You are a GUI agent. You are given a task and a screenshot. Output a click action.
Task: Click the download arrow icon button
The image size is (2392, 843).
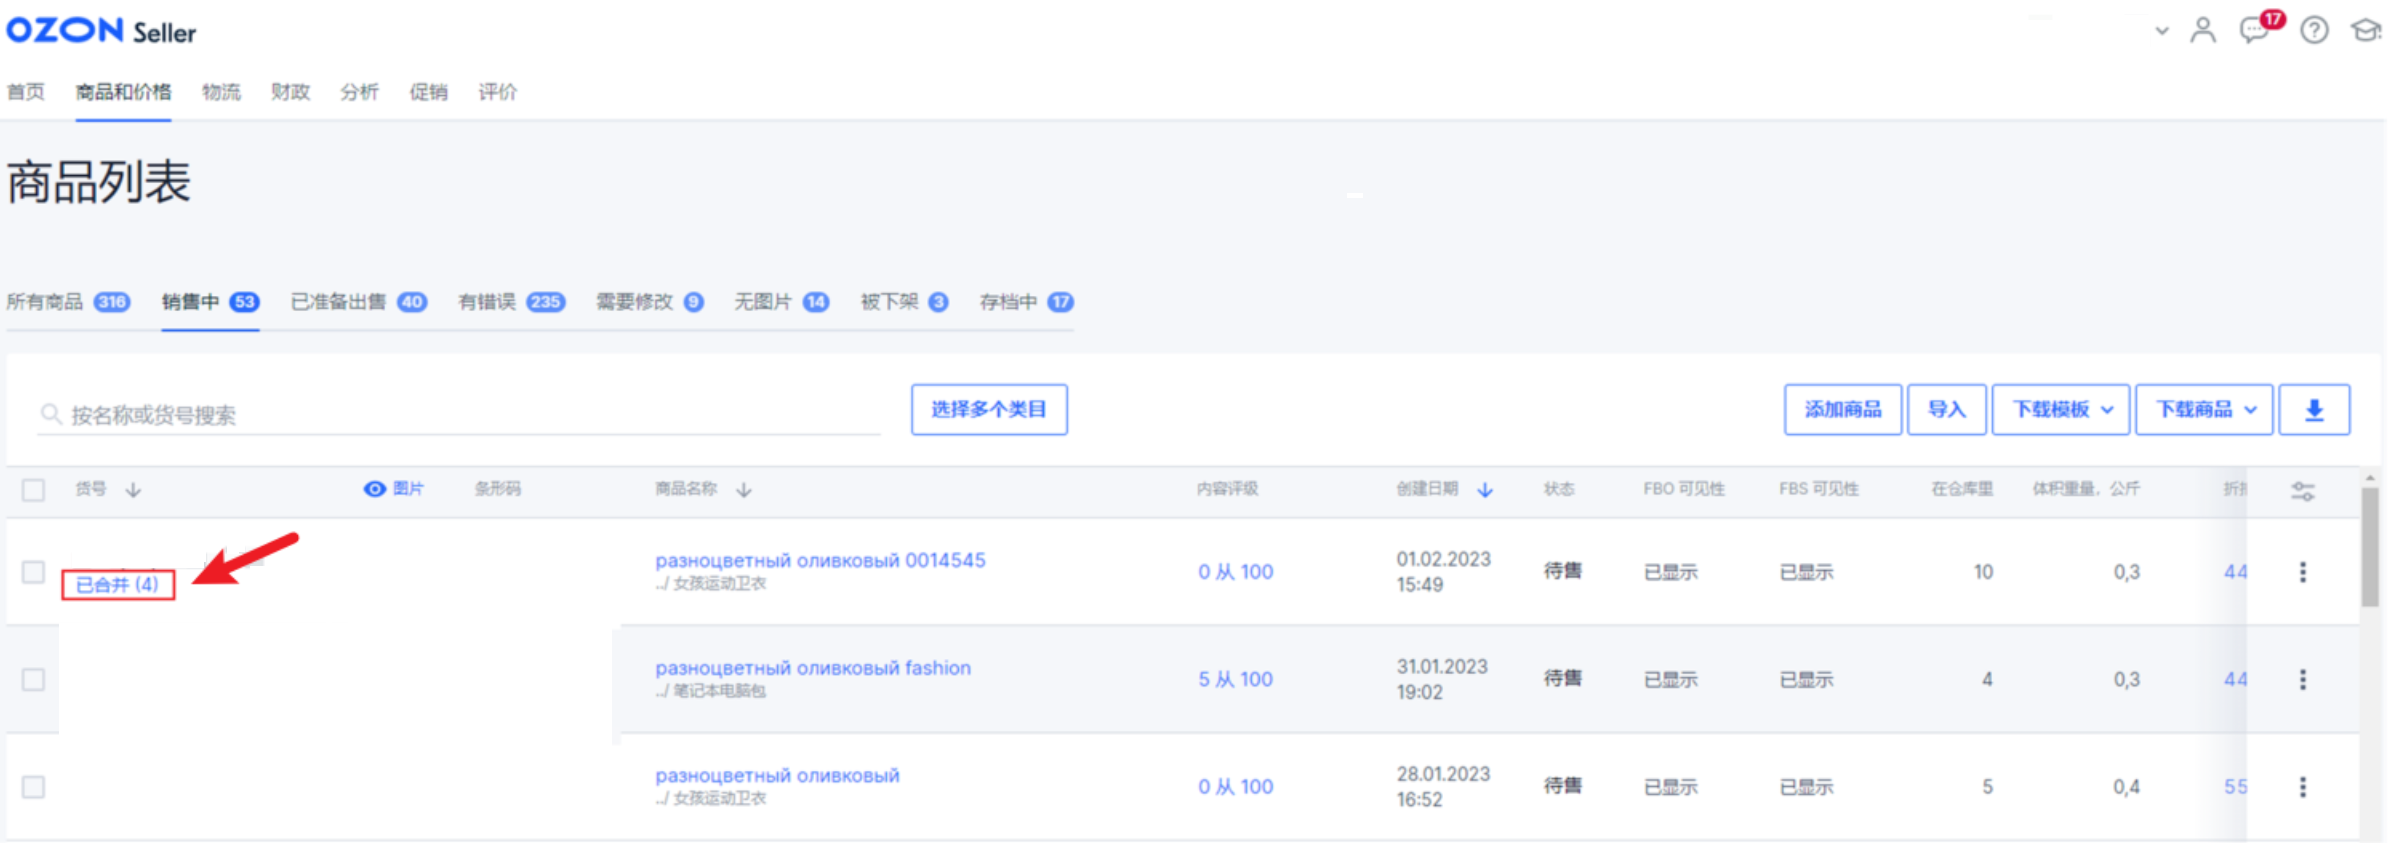point(2314,410)
